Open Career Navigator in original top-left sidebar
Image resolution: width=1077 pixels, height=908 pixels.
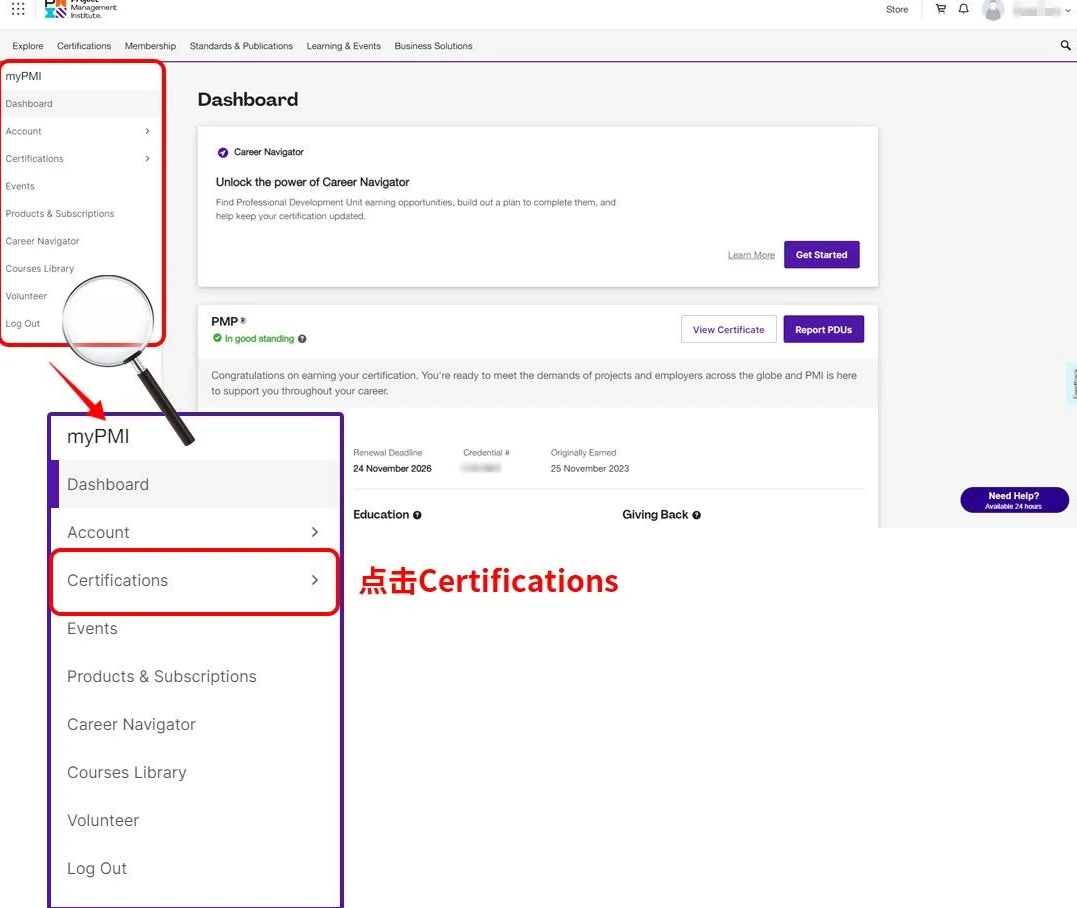coord(42,241)
